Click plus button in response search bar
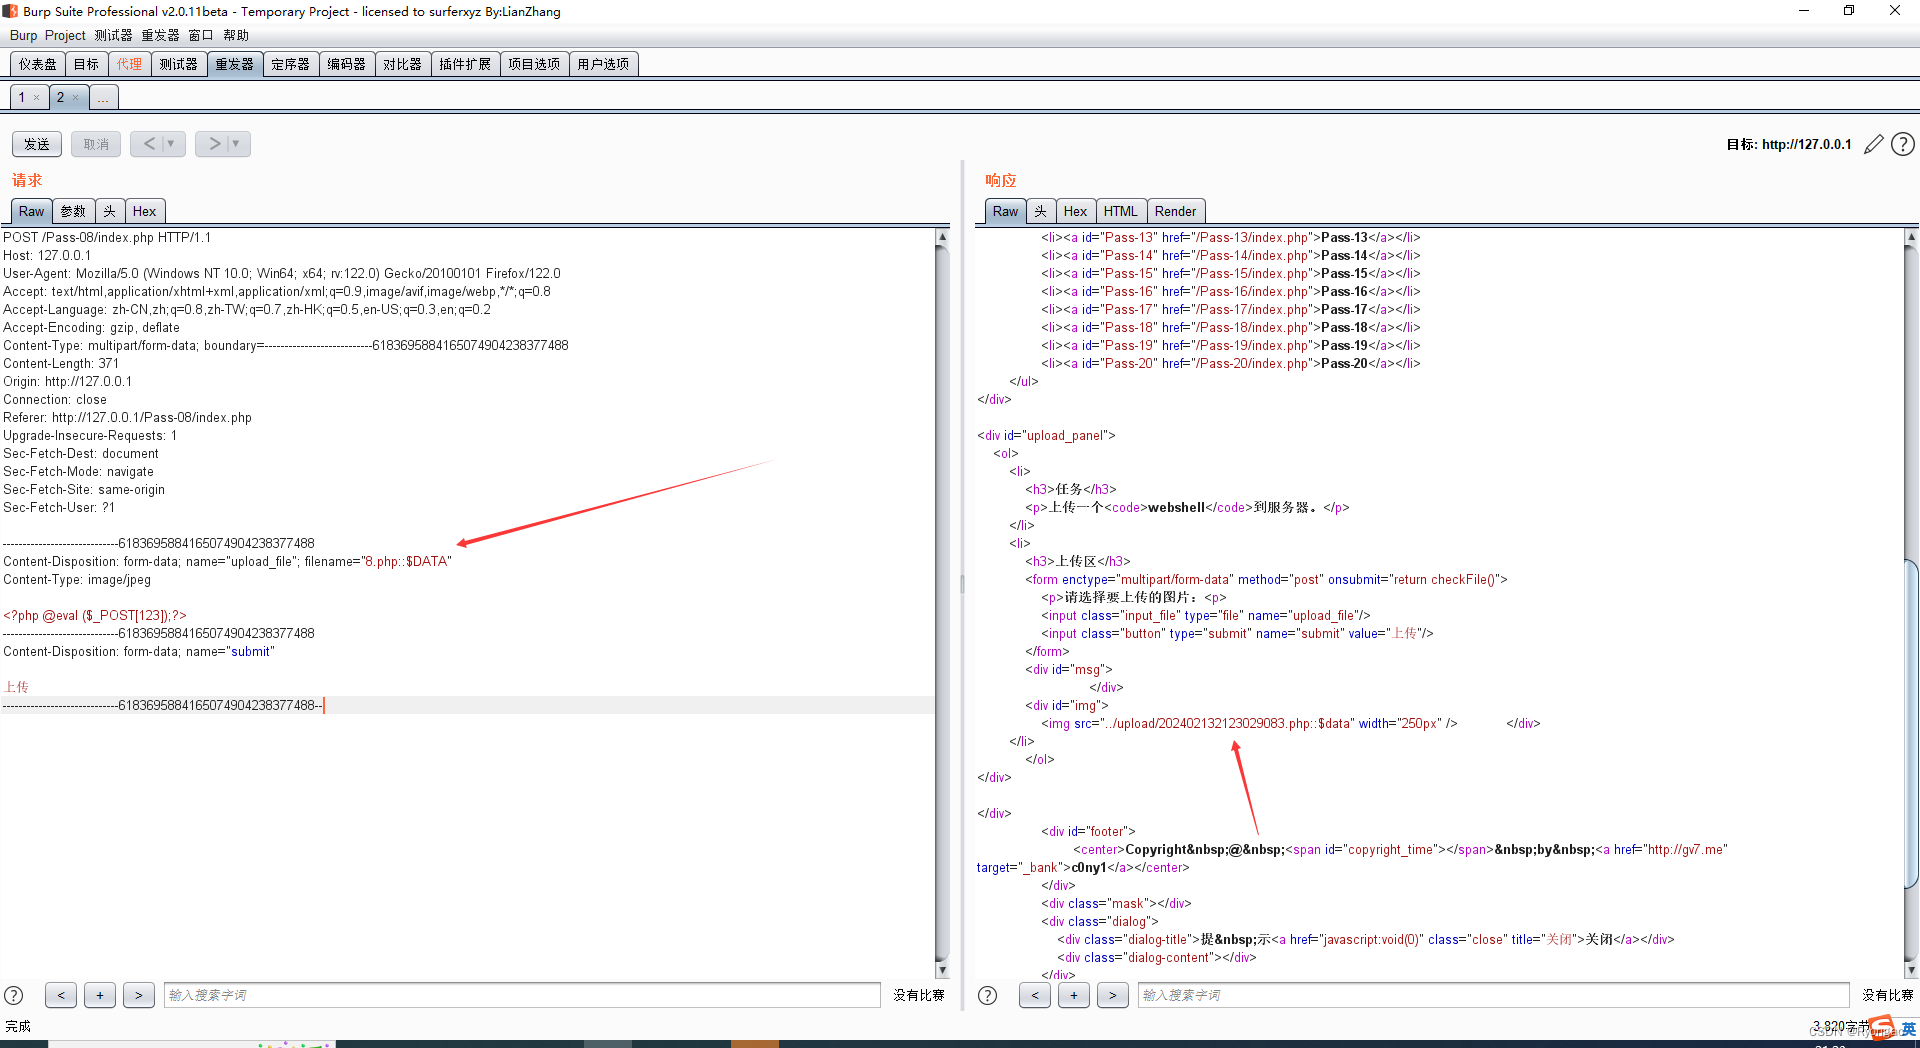 1074,995
